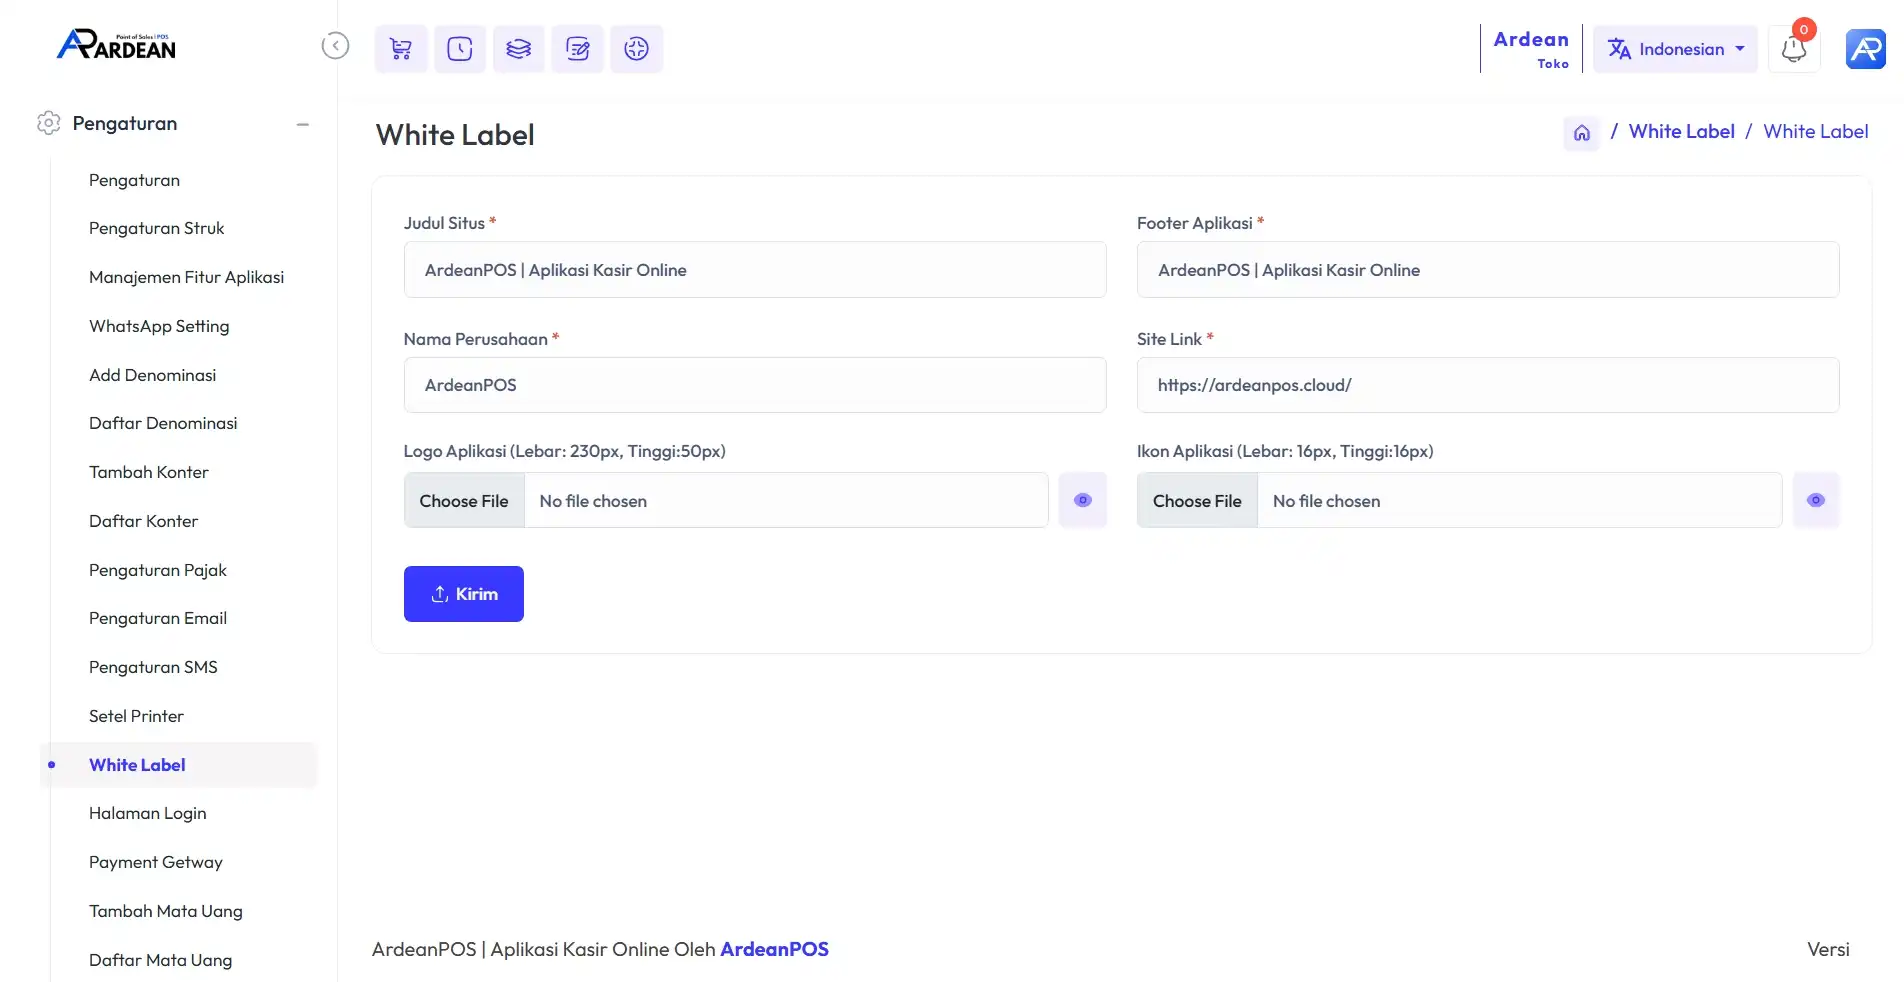The image size is (1904, 982).
Task: Open Tambah Mata Uang
Action: click(165, 911)
